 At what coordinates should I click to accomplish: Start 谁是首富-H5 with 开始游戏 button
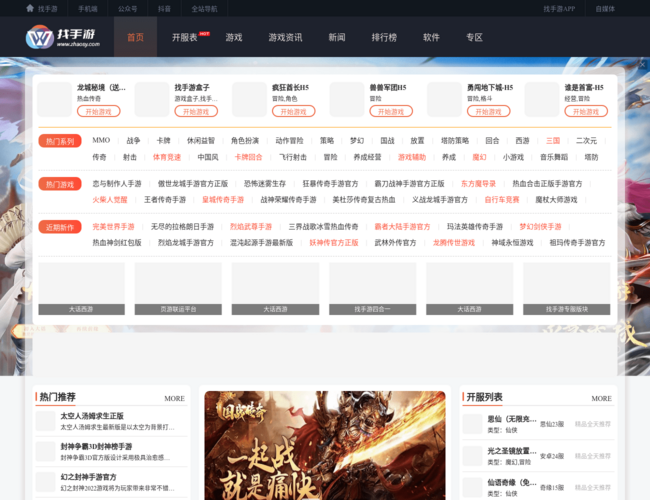pyautogui.click(x=586, y=112)
